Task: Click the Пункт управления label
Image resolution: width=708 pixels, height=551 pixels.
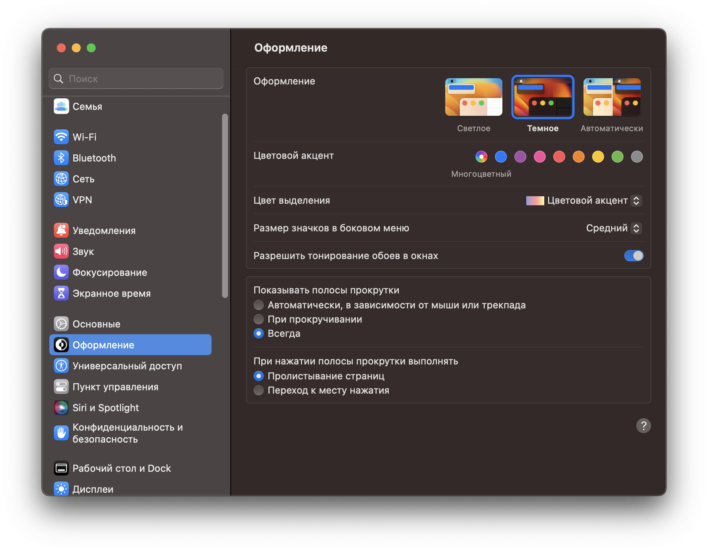Action: (115, 387)
